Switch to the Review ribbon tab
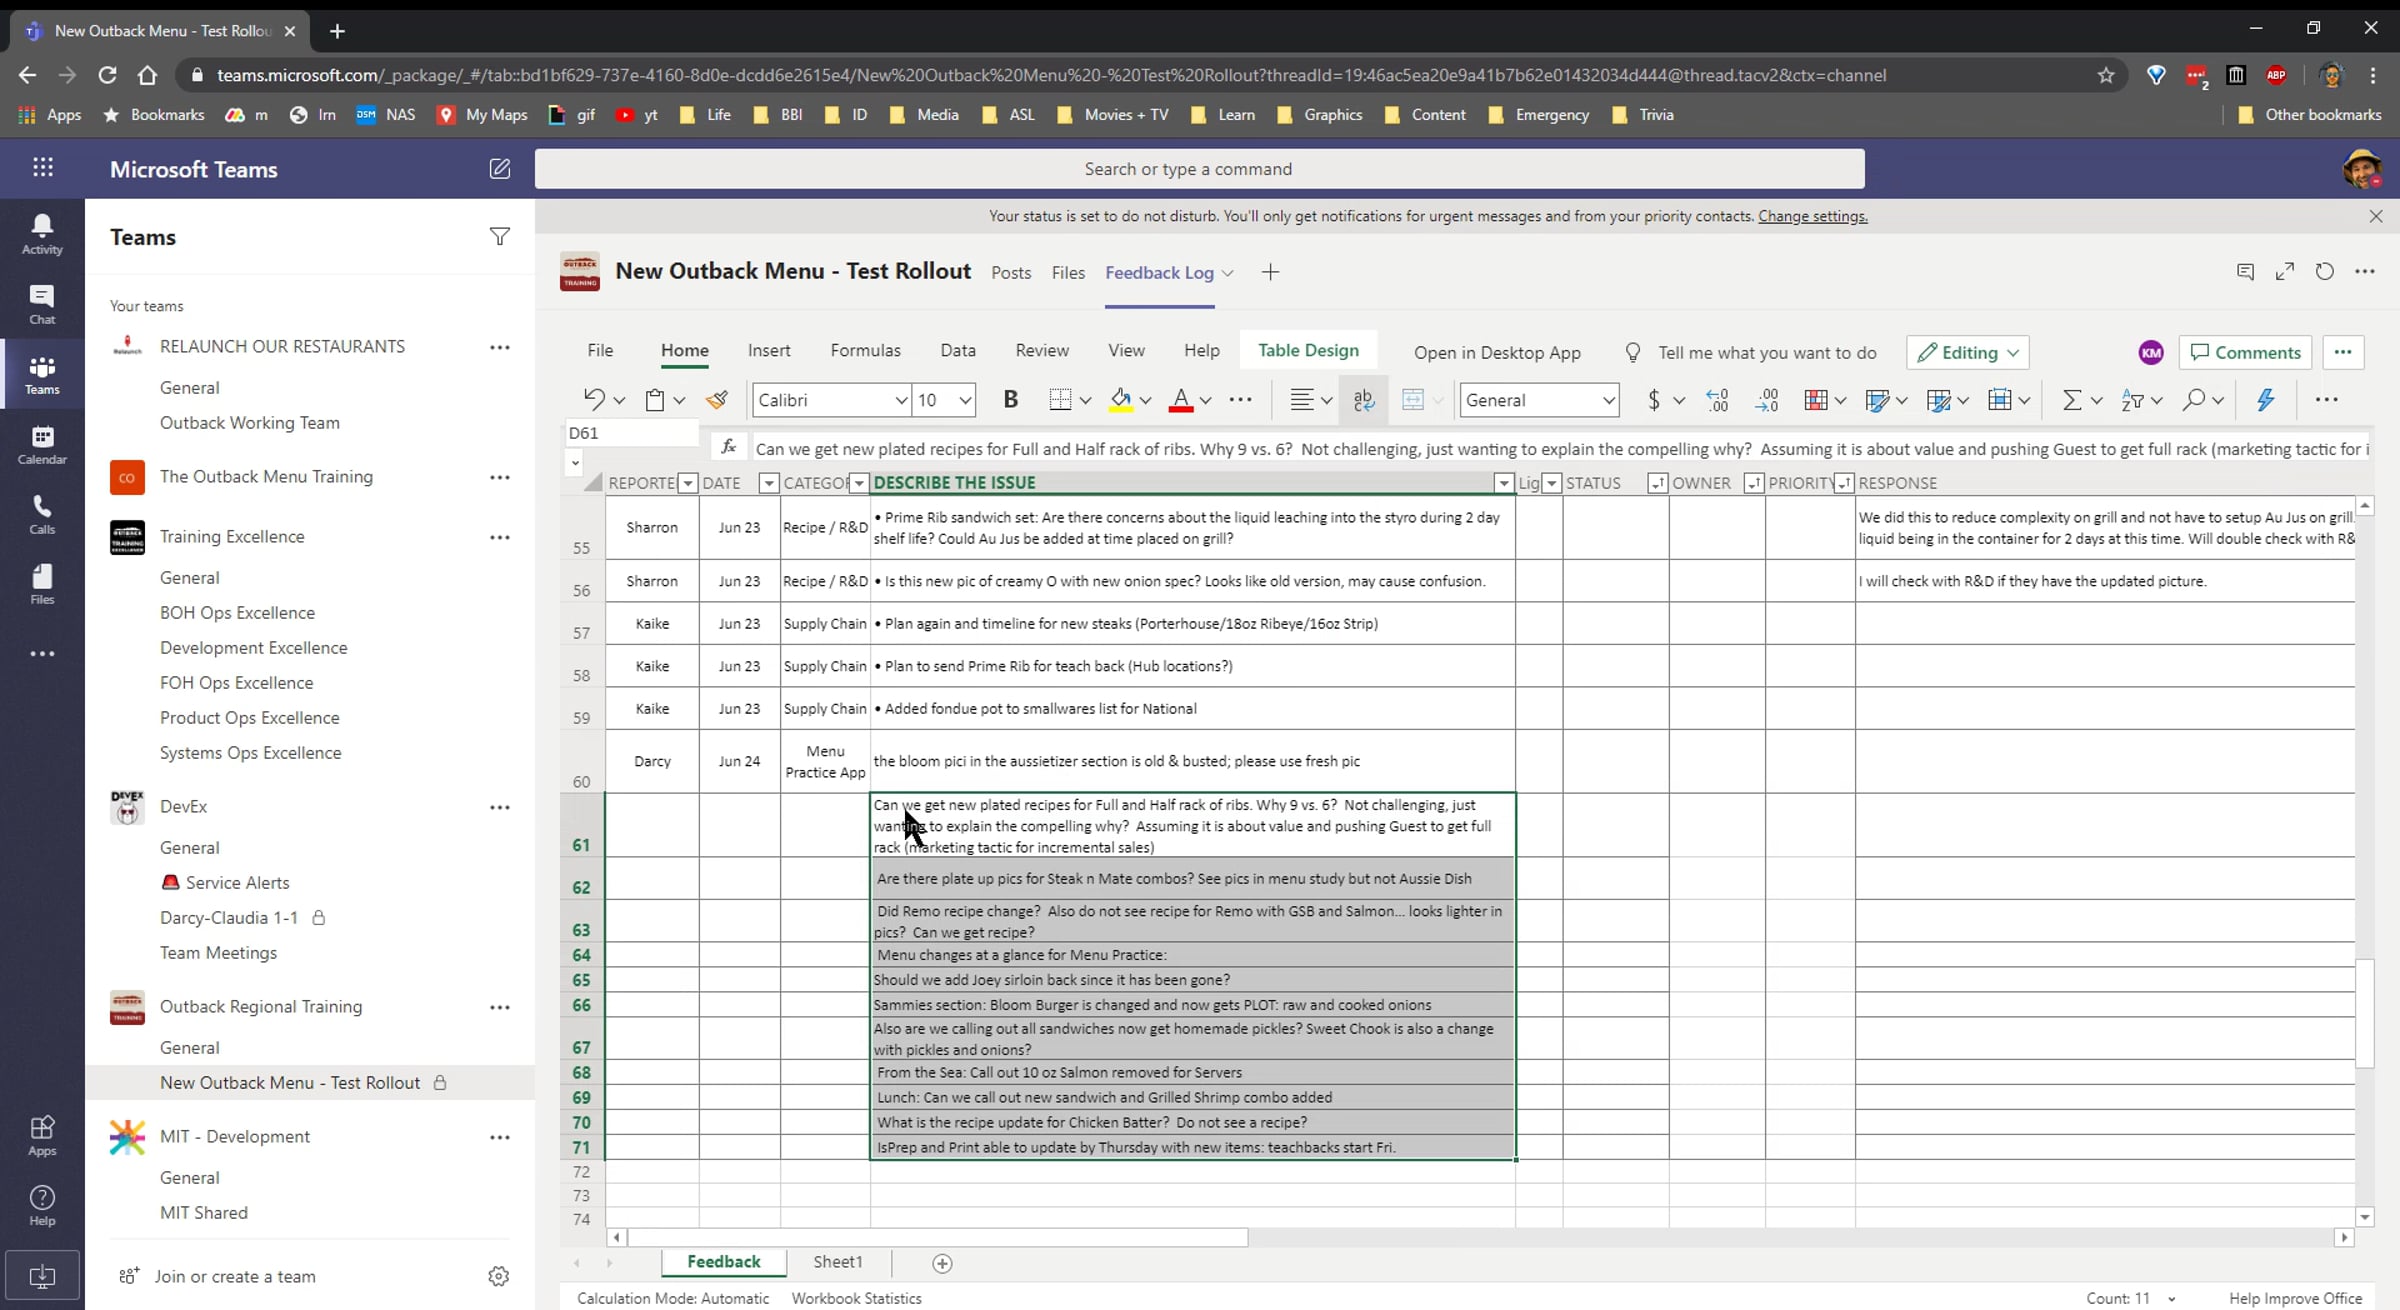The height and width of the screenshot is (1310, 2400). pos(1042,350)
